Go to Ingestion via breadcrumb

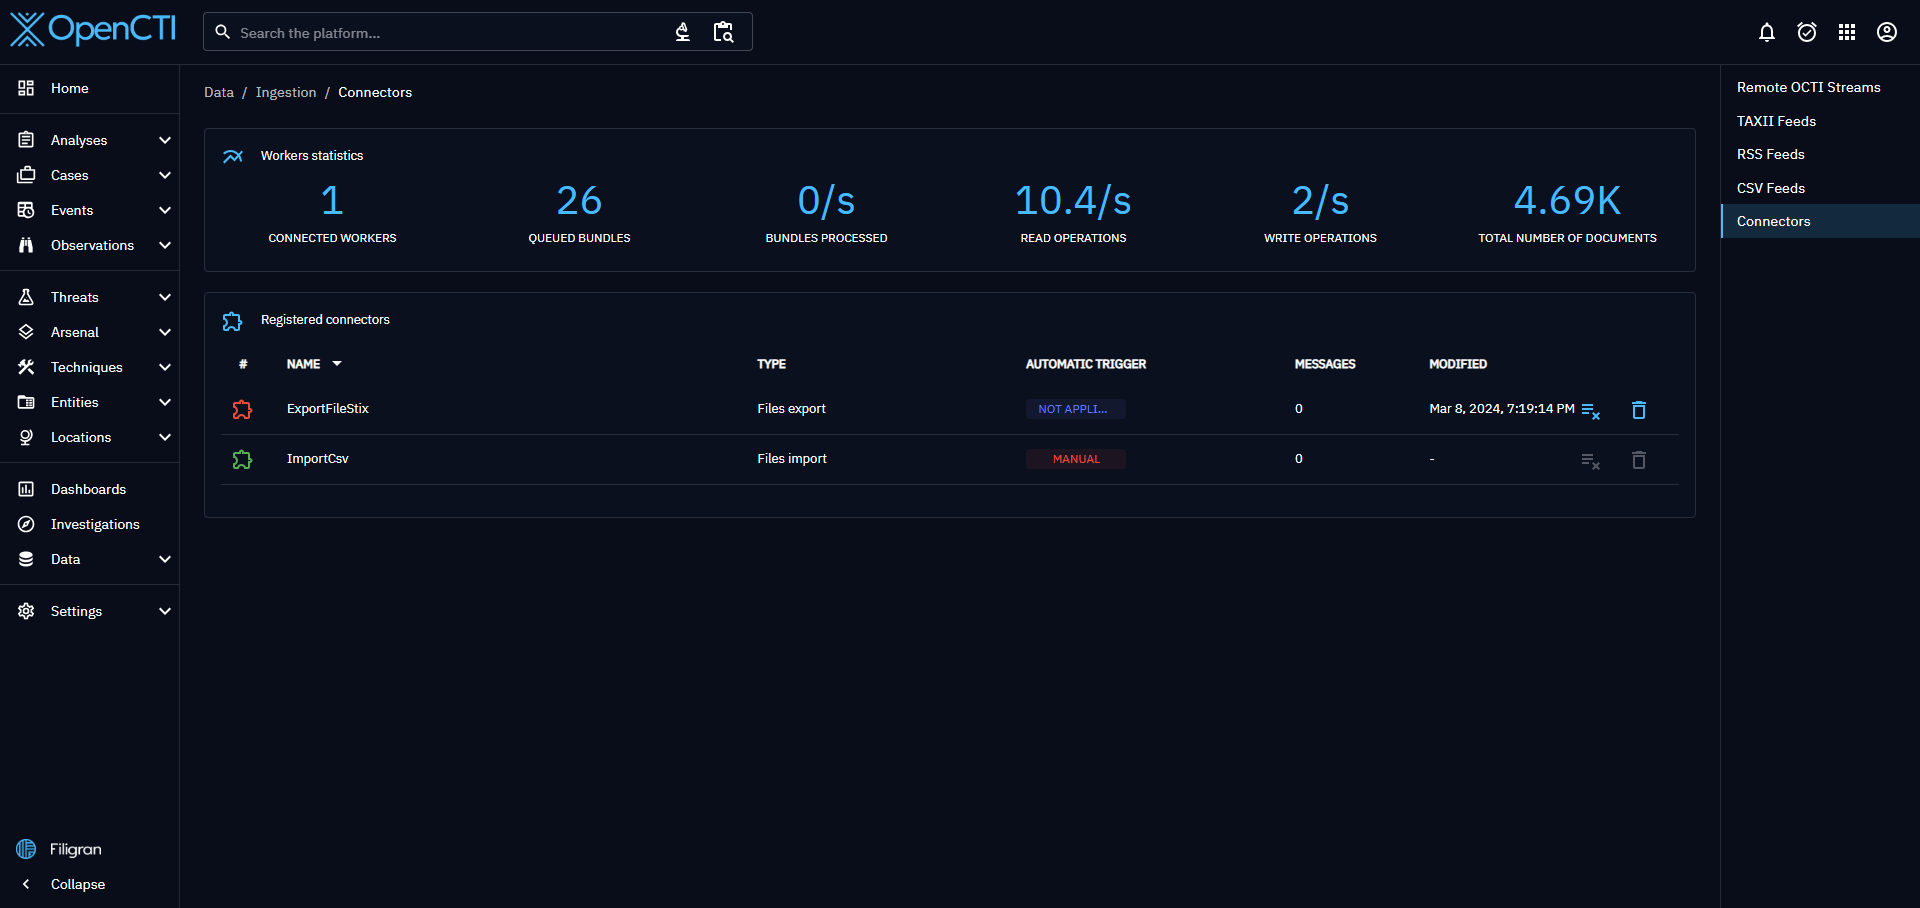point(286,92)
